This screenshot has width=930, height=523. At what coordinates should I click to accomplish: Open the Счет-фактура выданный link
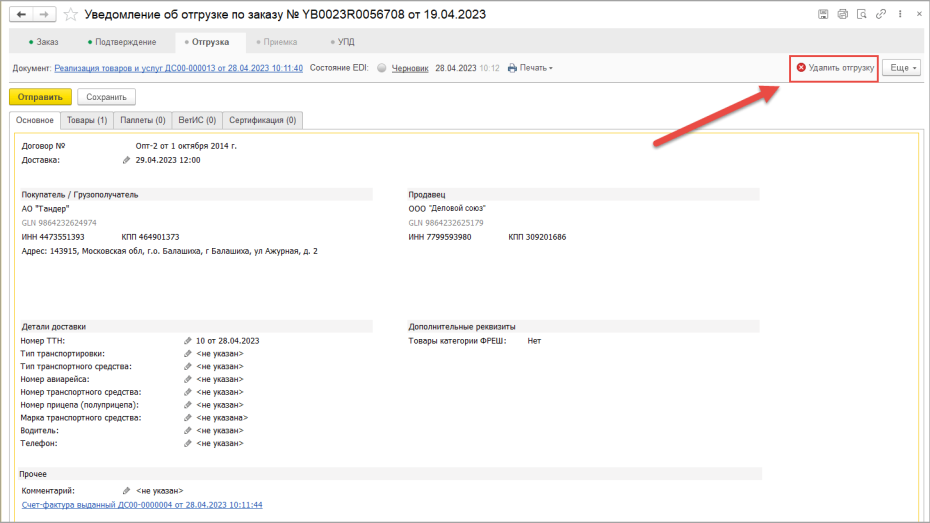pos(142,505)
